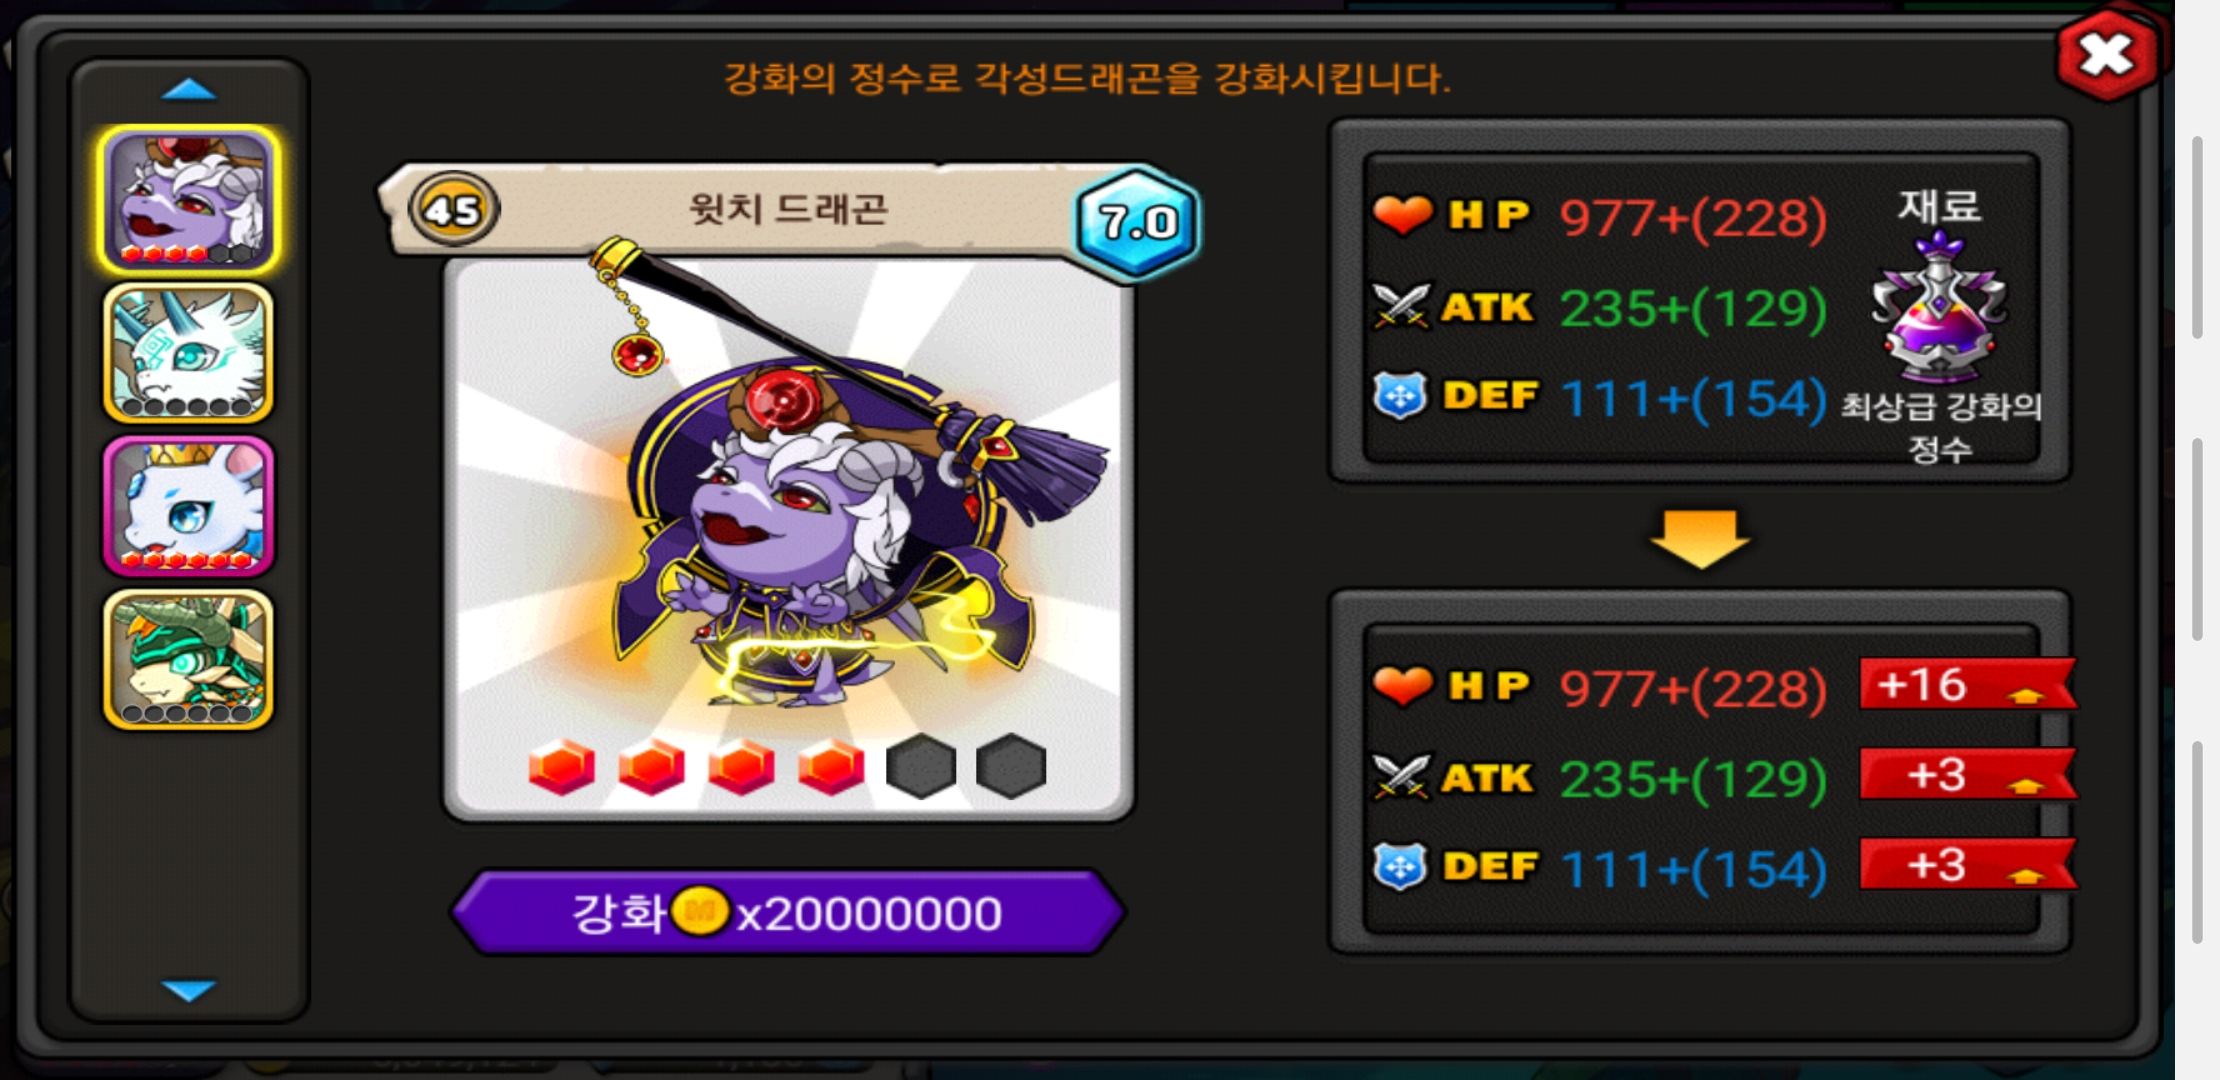The width and height of the screenshot is (2220, 1080).
Task: Click the up arrow above the dragon list
Action: (x=188, y=90)
